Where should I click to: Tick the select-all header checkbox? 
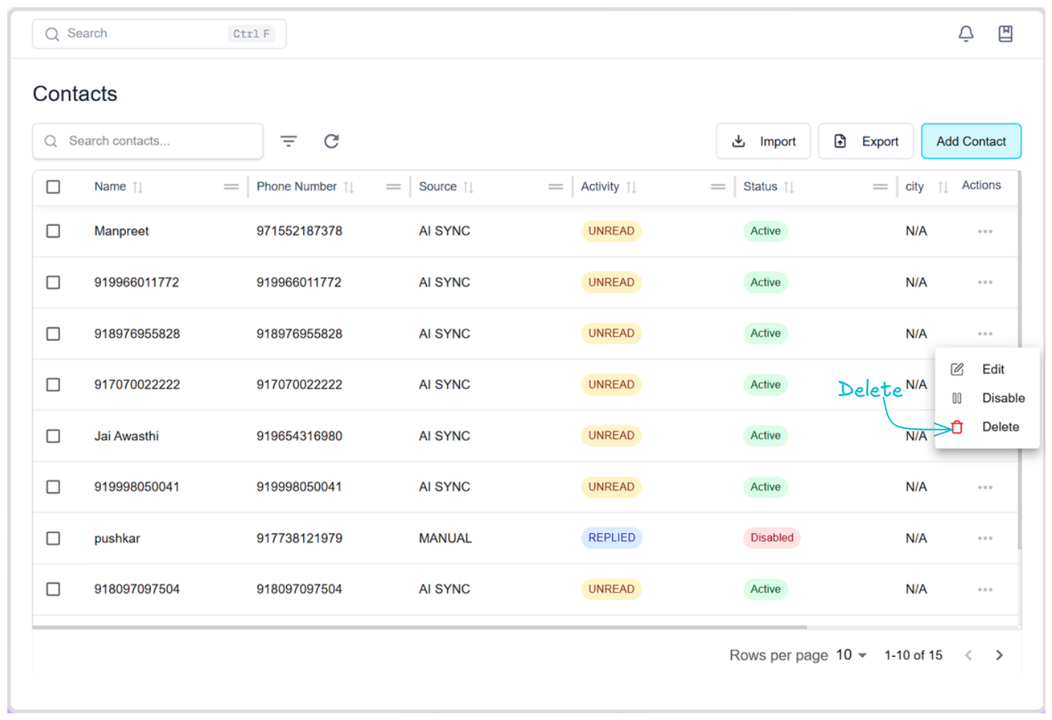[x=53, y=187]
